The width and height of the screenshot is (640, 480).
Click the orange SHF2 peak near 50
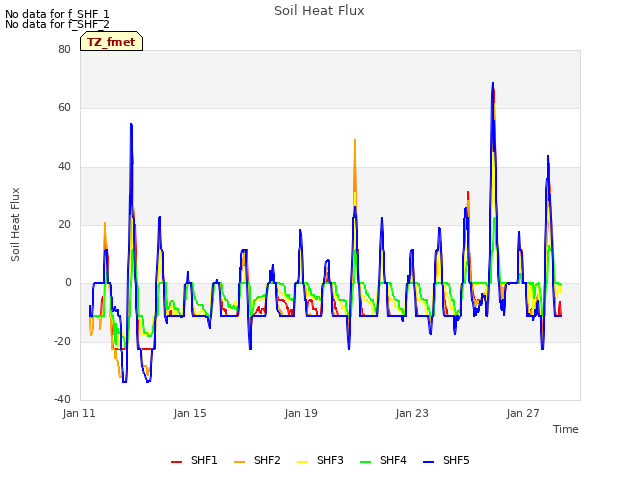tap(355, 142)
